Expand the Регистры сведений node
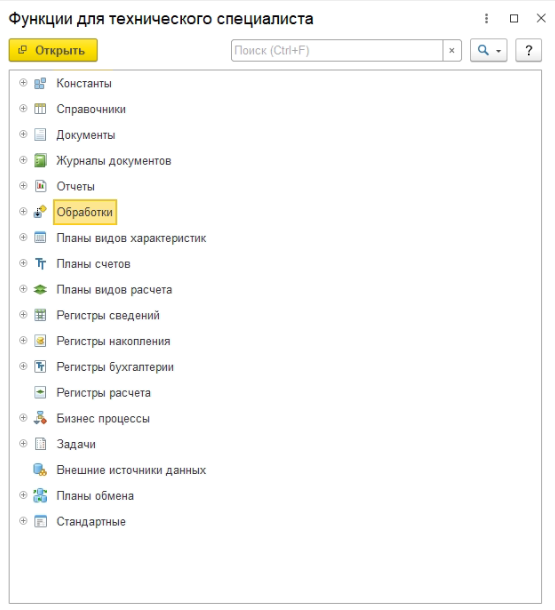555x610 pixels. (23, 315)
